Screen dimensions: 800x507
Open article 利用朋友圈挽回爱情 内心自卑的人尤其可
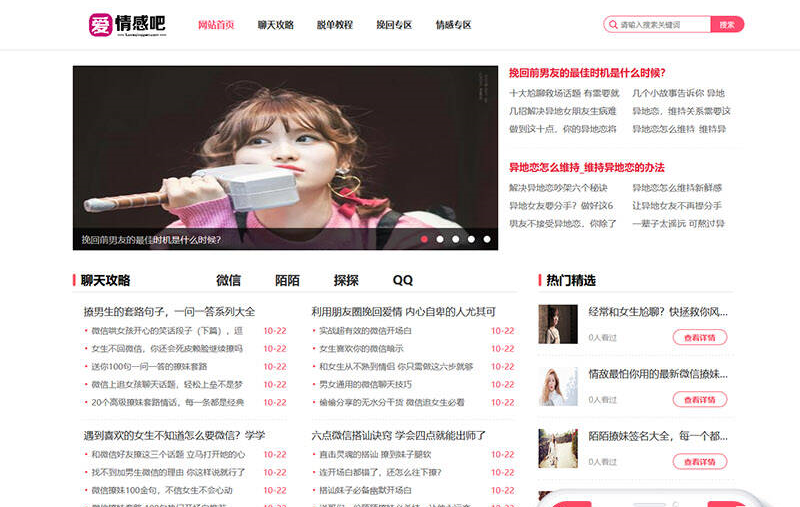(x=404, y=311)
